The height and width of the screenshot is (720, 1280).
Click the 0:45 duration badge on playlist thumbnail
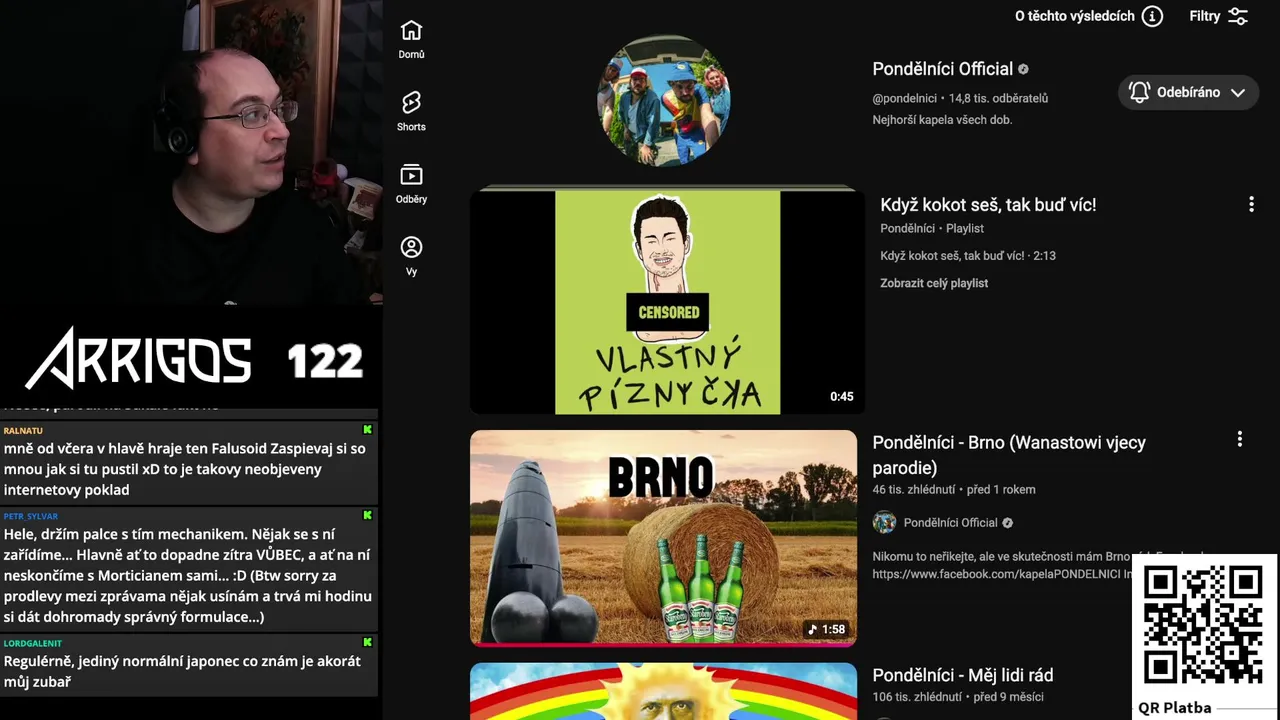[842, 397]
